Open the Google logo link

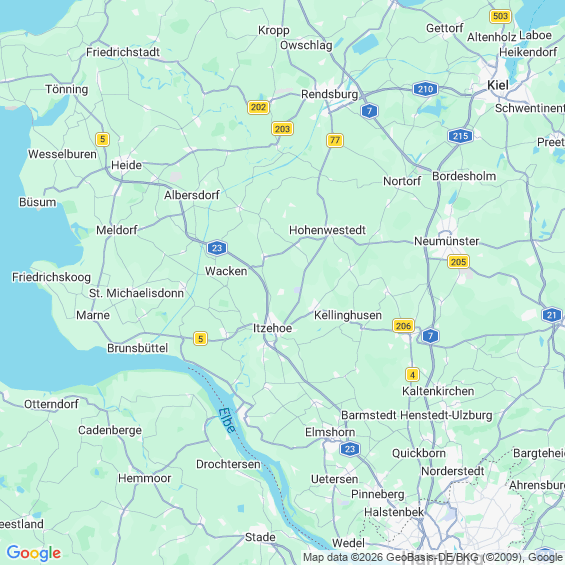tap(34, 553)
